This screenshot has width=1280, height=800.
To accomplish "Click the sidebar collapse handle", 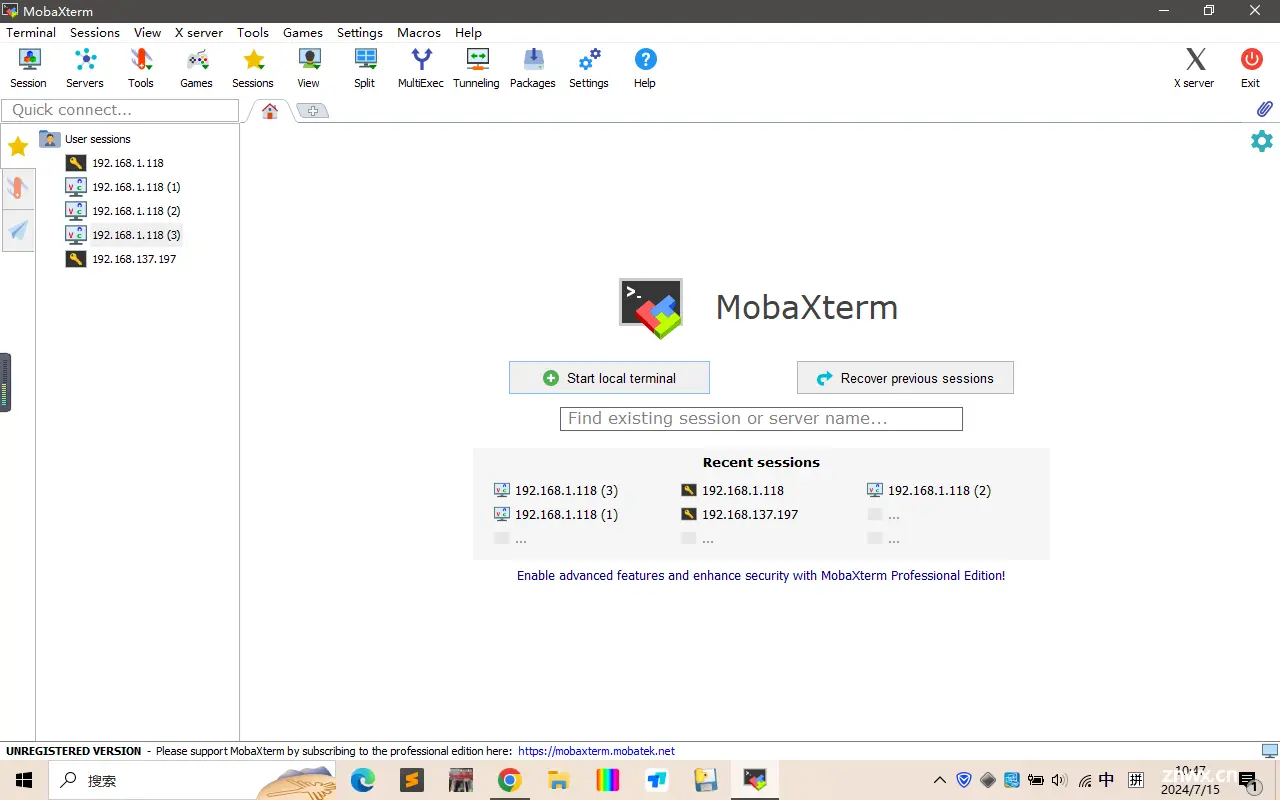I will [x=5, y=382].
